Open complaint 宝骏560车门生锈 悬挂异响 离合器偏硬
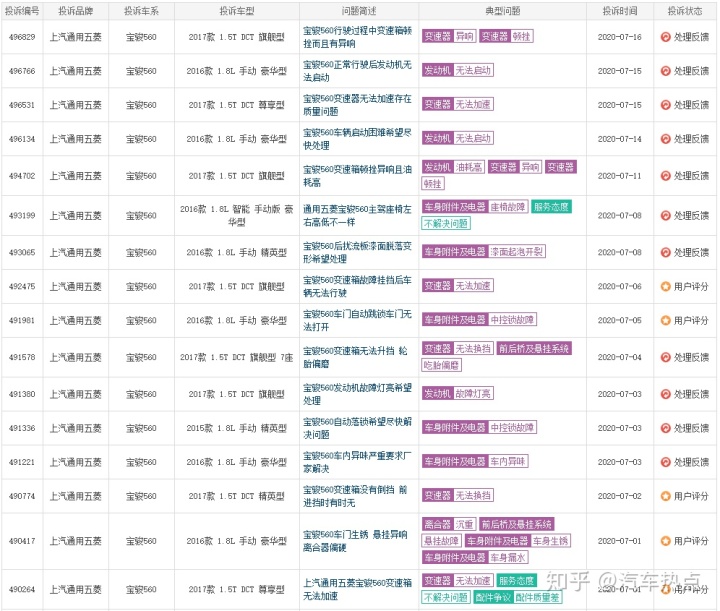The height and width of the screenshot is (611, 720). (355, 541)
